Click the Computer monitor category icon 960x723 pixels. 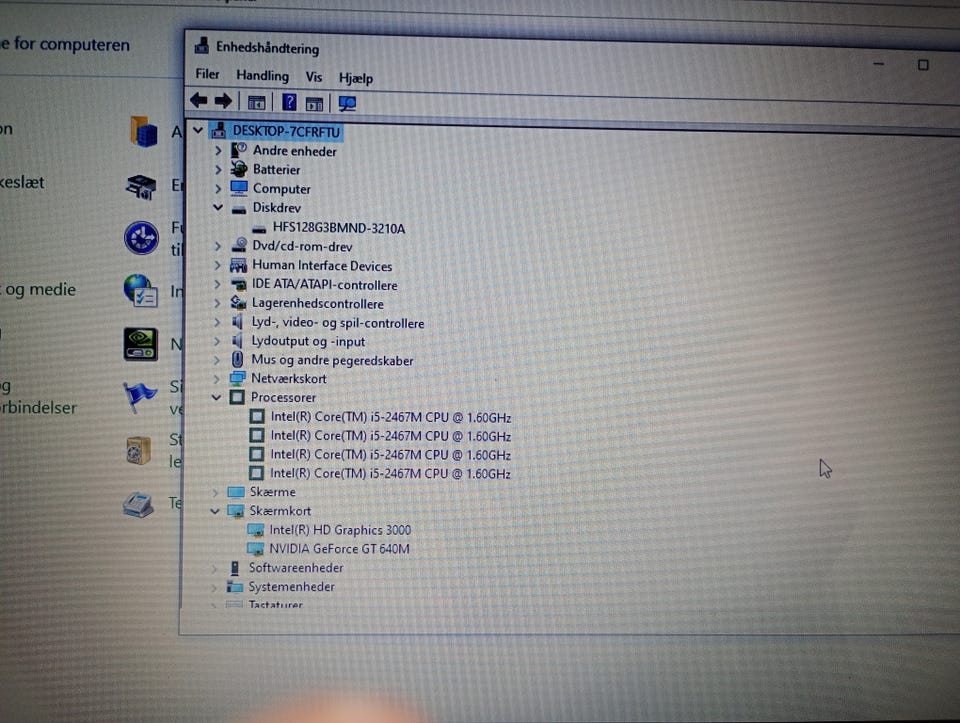click(239, 188)
